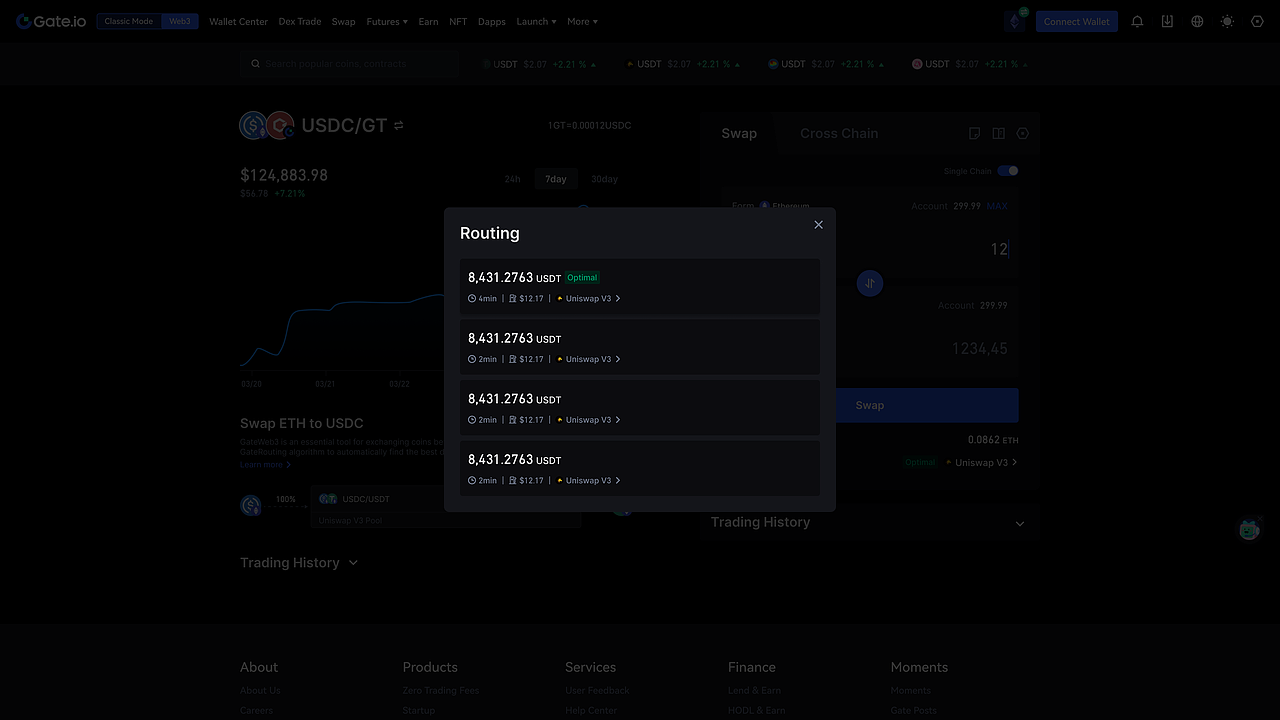Switch to Web3 mode

point(180,21)
